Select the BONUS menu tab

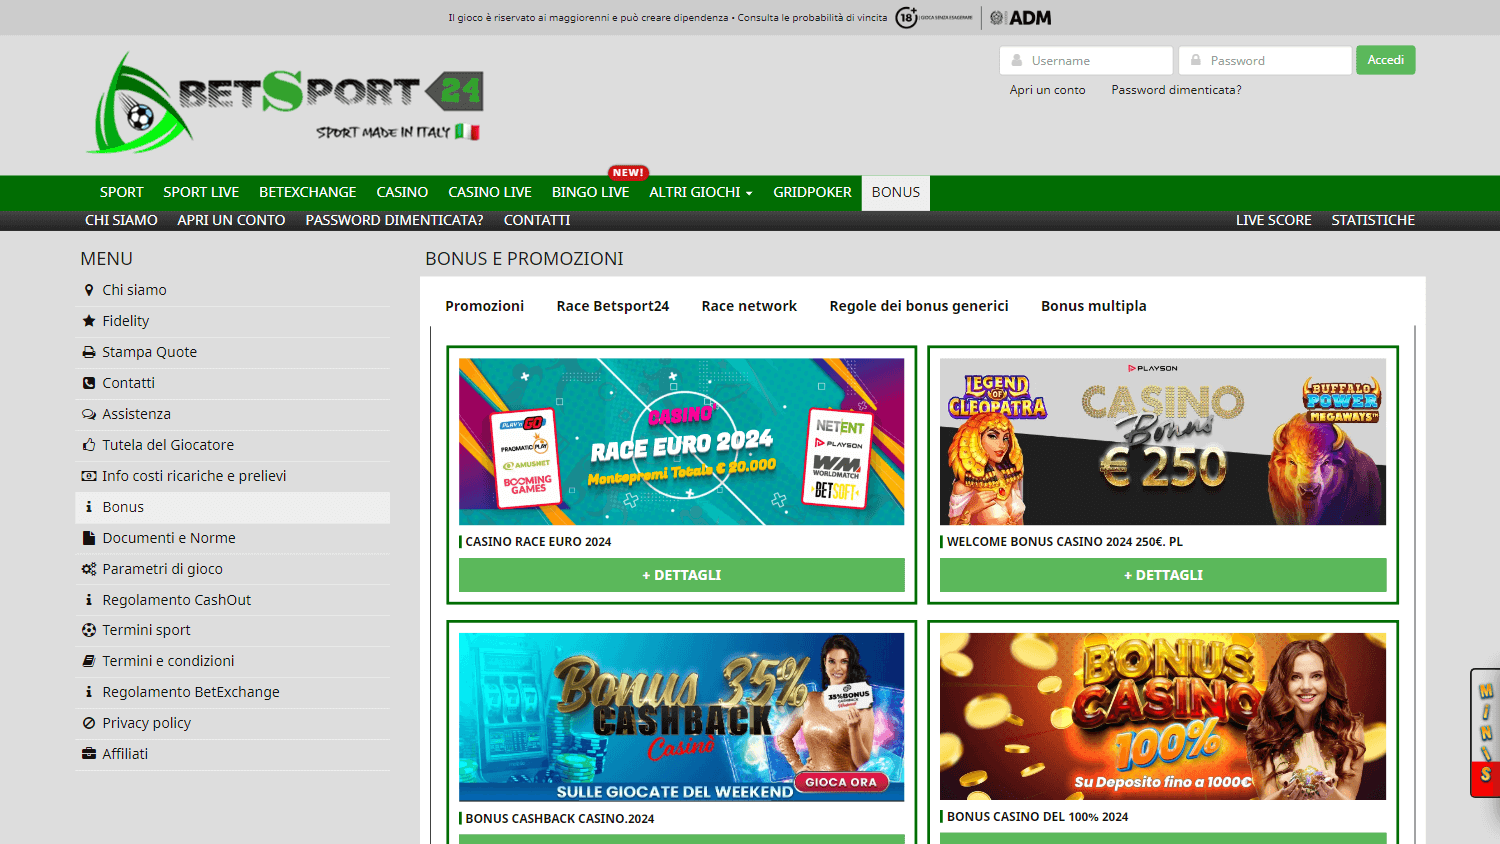point(896,192)
